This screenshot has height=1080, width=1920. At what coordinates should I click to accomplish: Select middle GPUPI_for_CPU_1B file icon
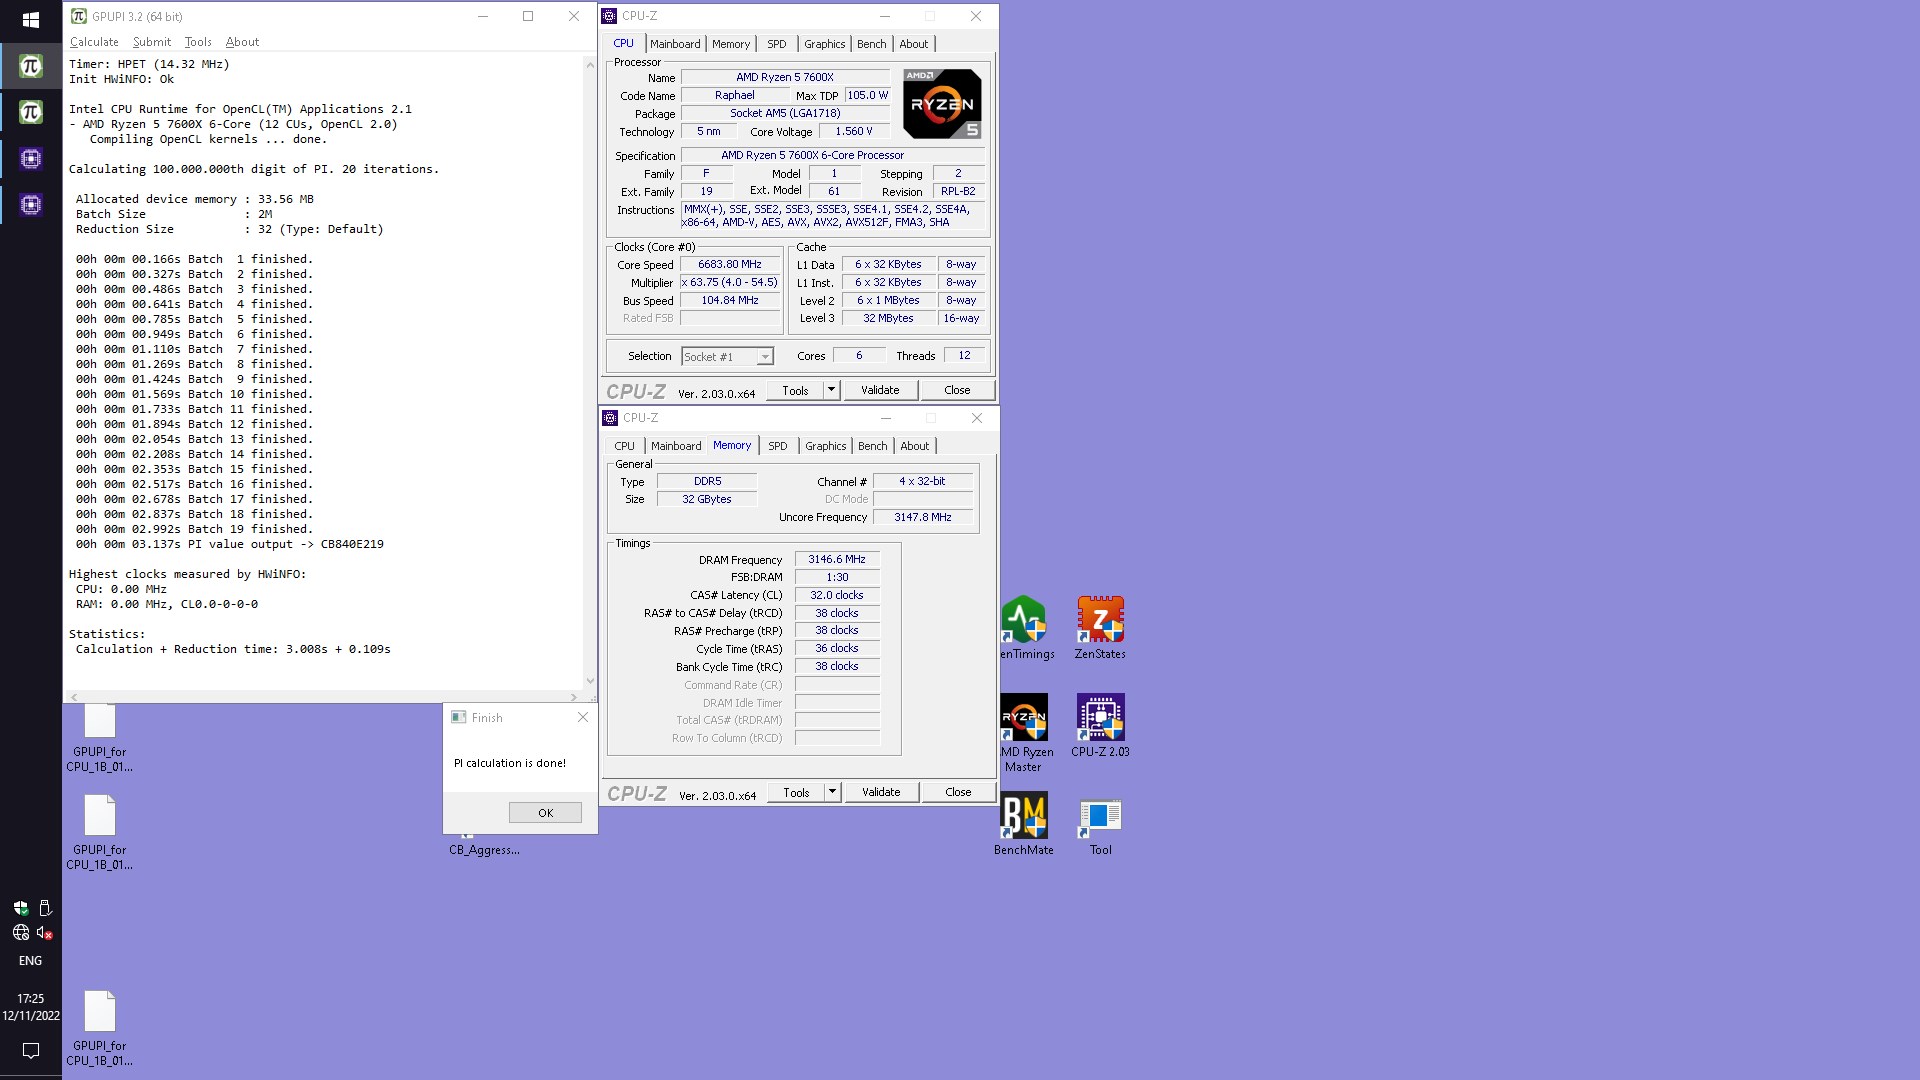[x=99, y=833]
